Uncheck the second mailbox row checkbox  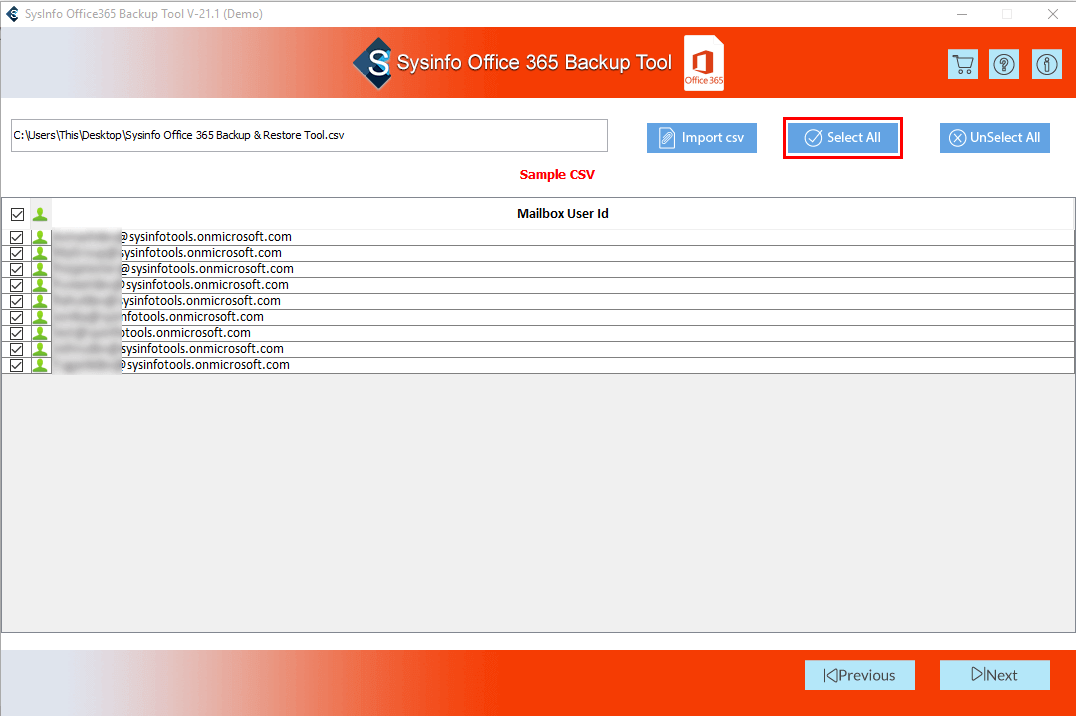(16, 253)
